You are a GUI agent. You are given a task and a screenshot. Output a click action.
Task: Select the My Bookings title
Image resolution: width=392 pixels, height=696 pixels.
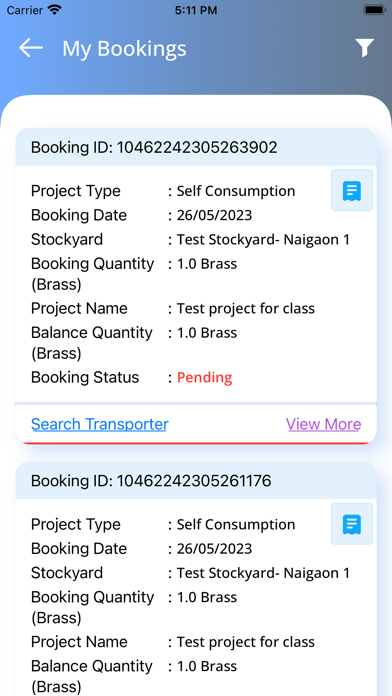click(124, 48)
